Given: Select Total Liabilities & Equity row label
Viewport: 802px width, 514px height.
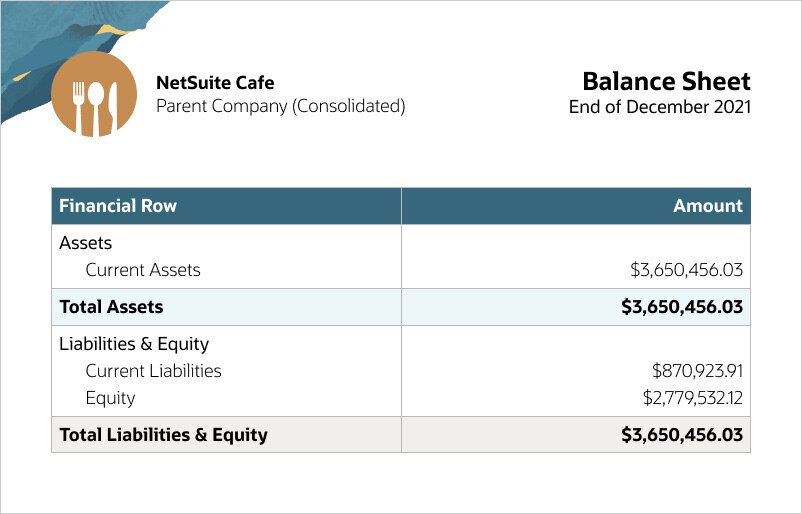Looking at the screenshot, I should click(x=163, y=435).
